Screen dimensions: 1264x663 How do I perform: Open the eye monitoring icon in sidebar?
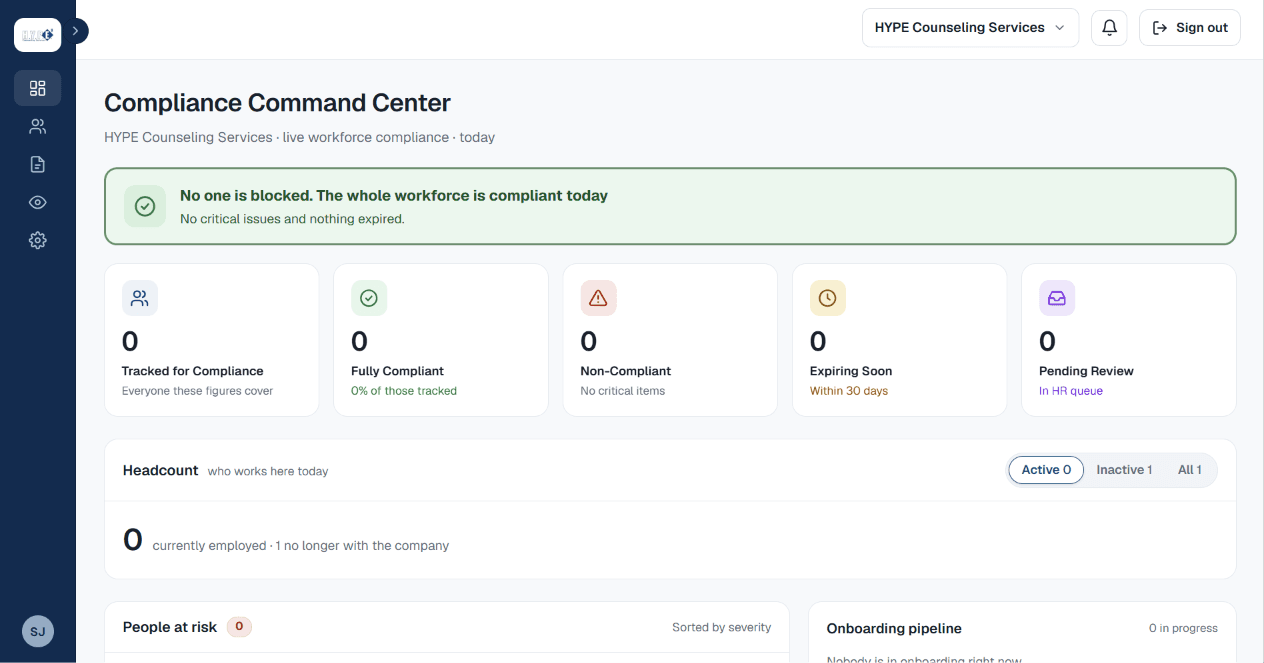coord(38,202)
